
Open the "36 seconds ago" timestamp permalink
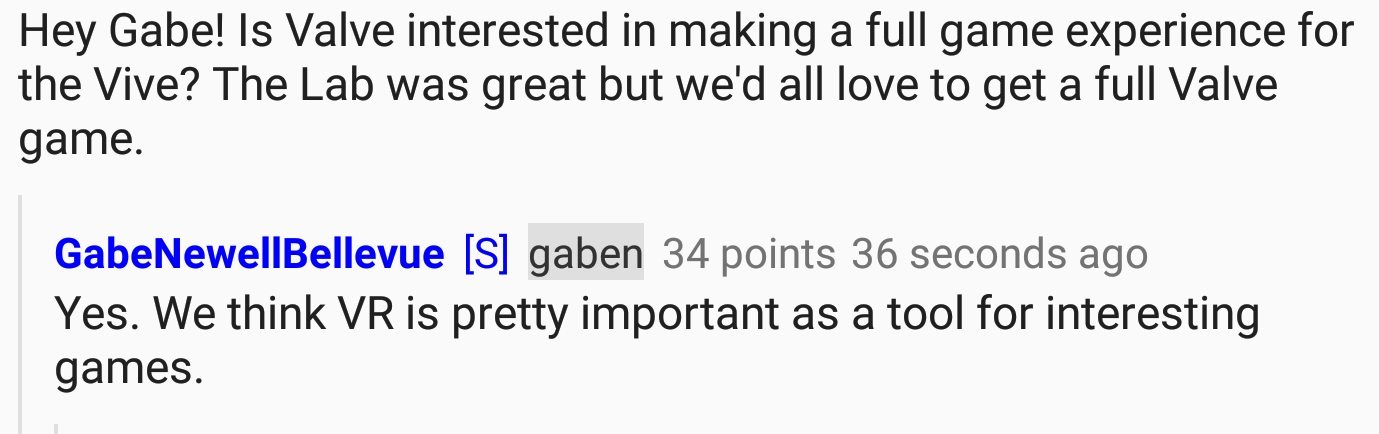[999, 255]
